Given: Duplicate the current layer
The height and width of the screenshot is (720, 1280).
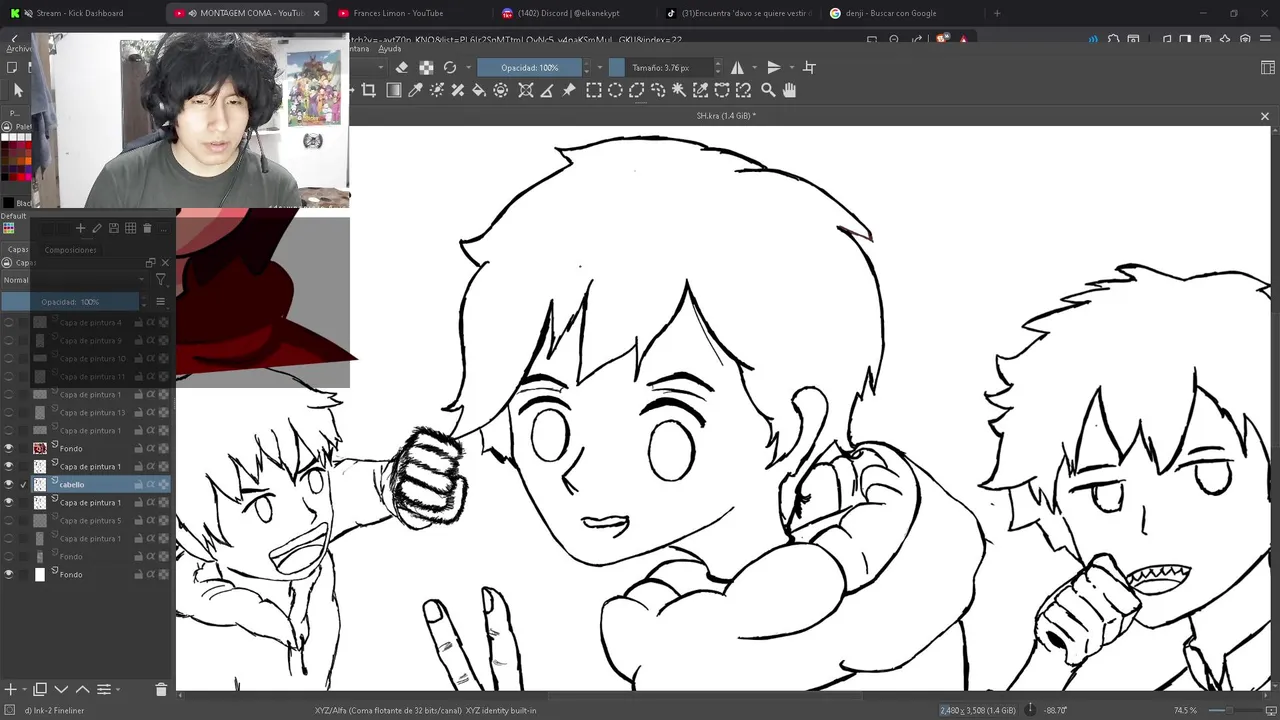Looking at the screenshot, I should pos(40,689).
